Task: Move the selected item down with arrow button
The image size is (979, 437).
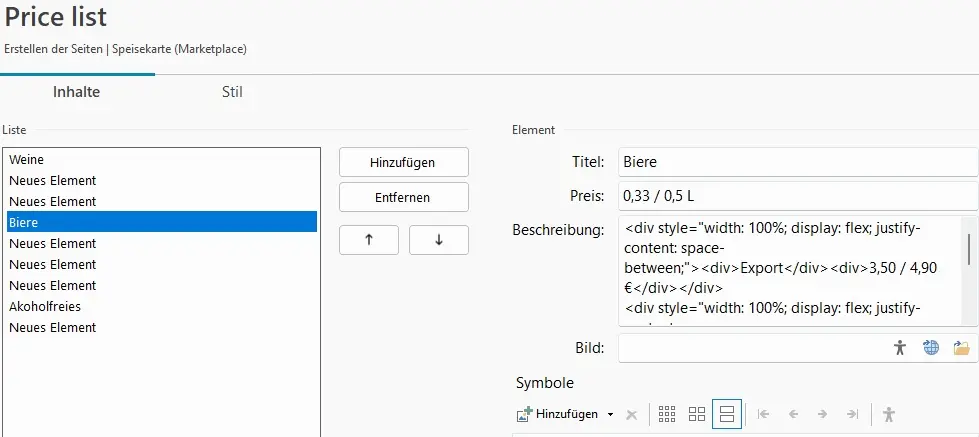Action: tap(438, 240)
